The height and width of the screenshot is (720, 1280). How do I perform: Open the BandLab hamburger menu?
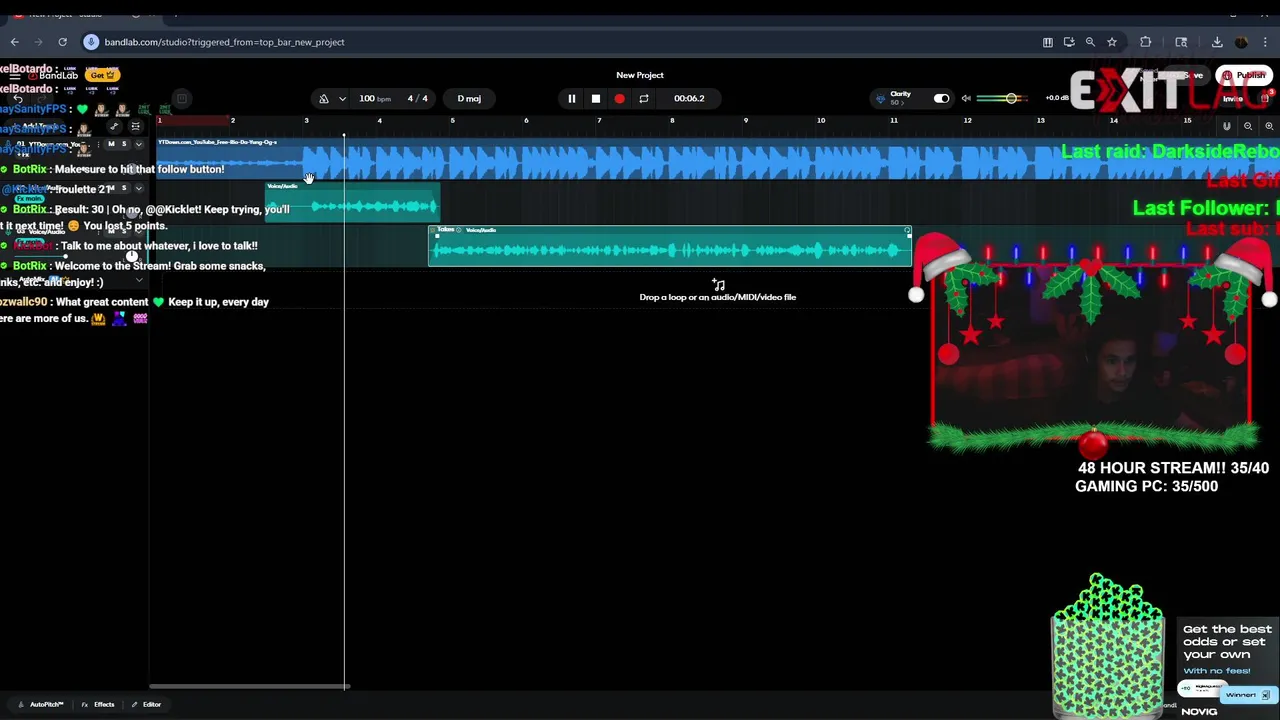[14, 75]
